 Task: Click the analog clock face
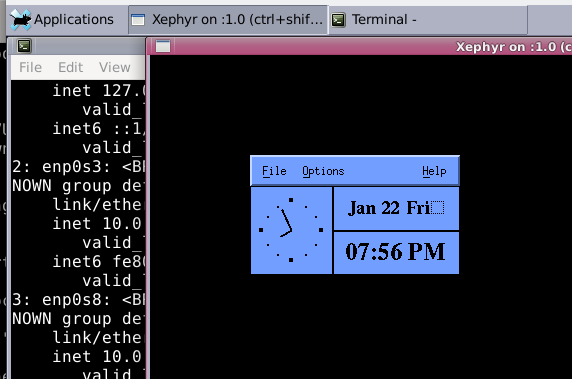291,230
